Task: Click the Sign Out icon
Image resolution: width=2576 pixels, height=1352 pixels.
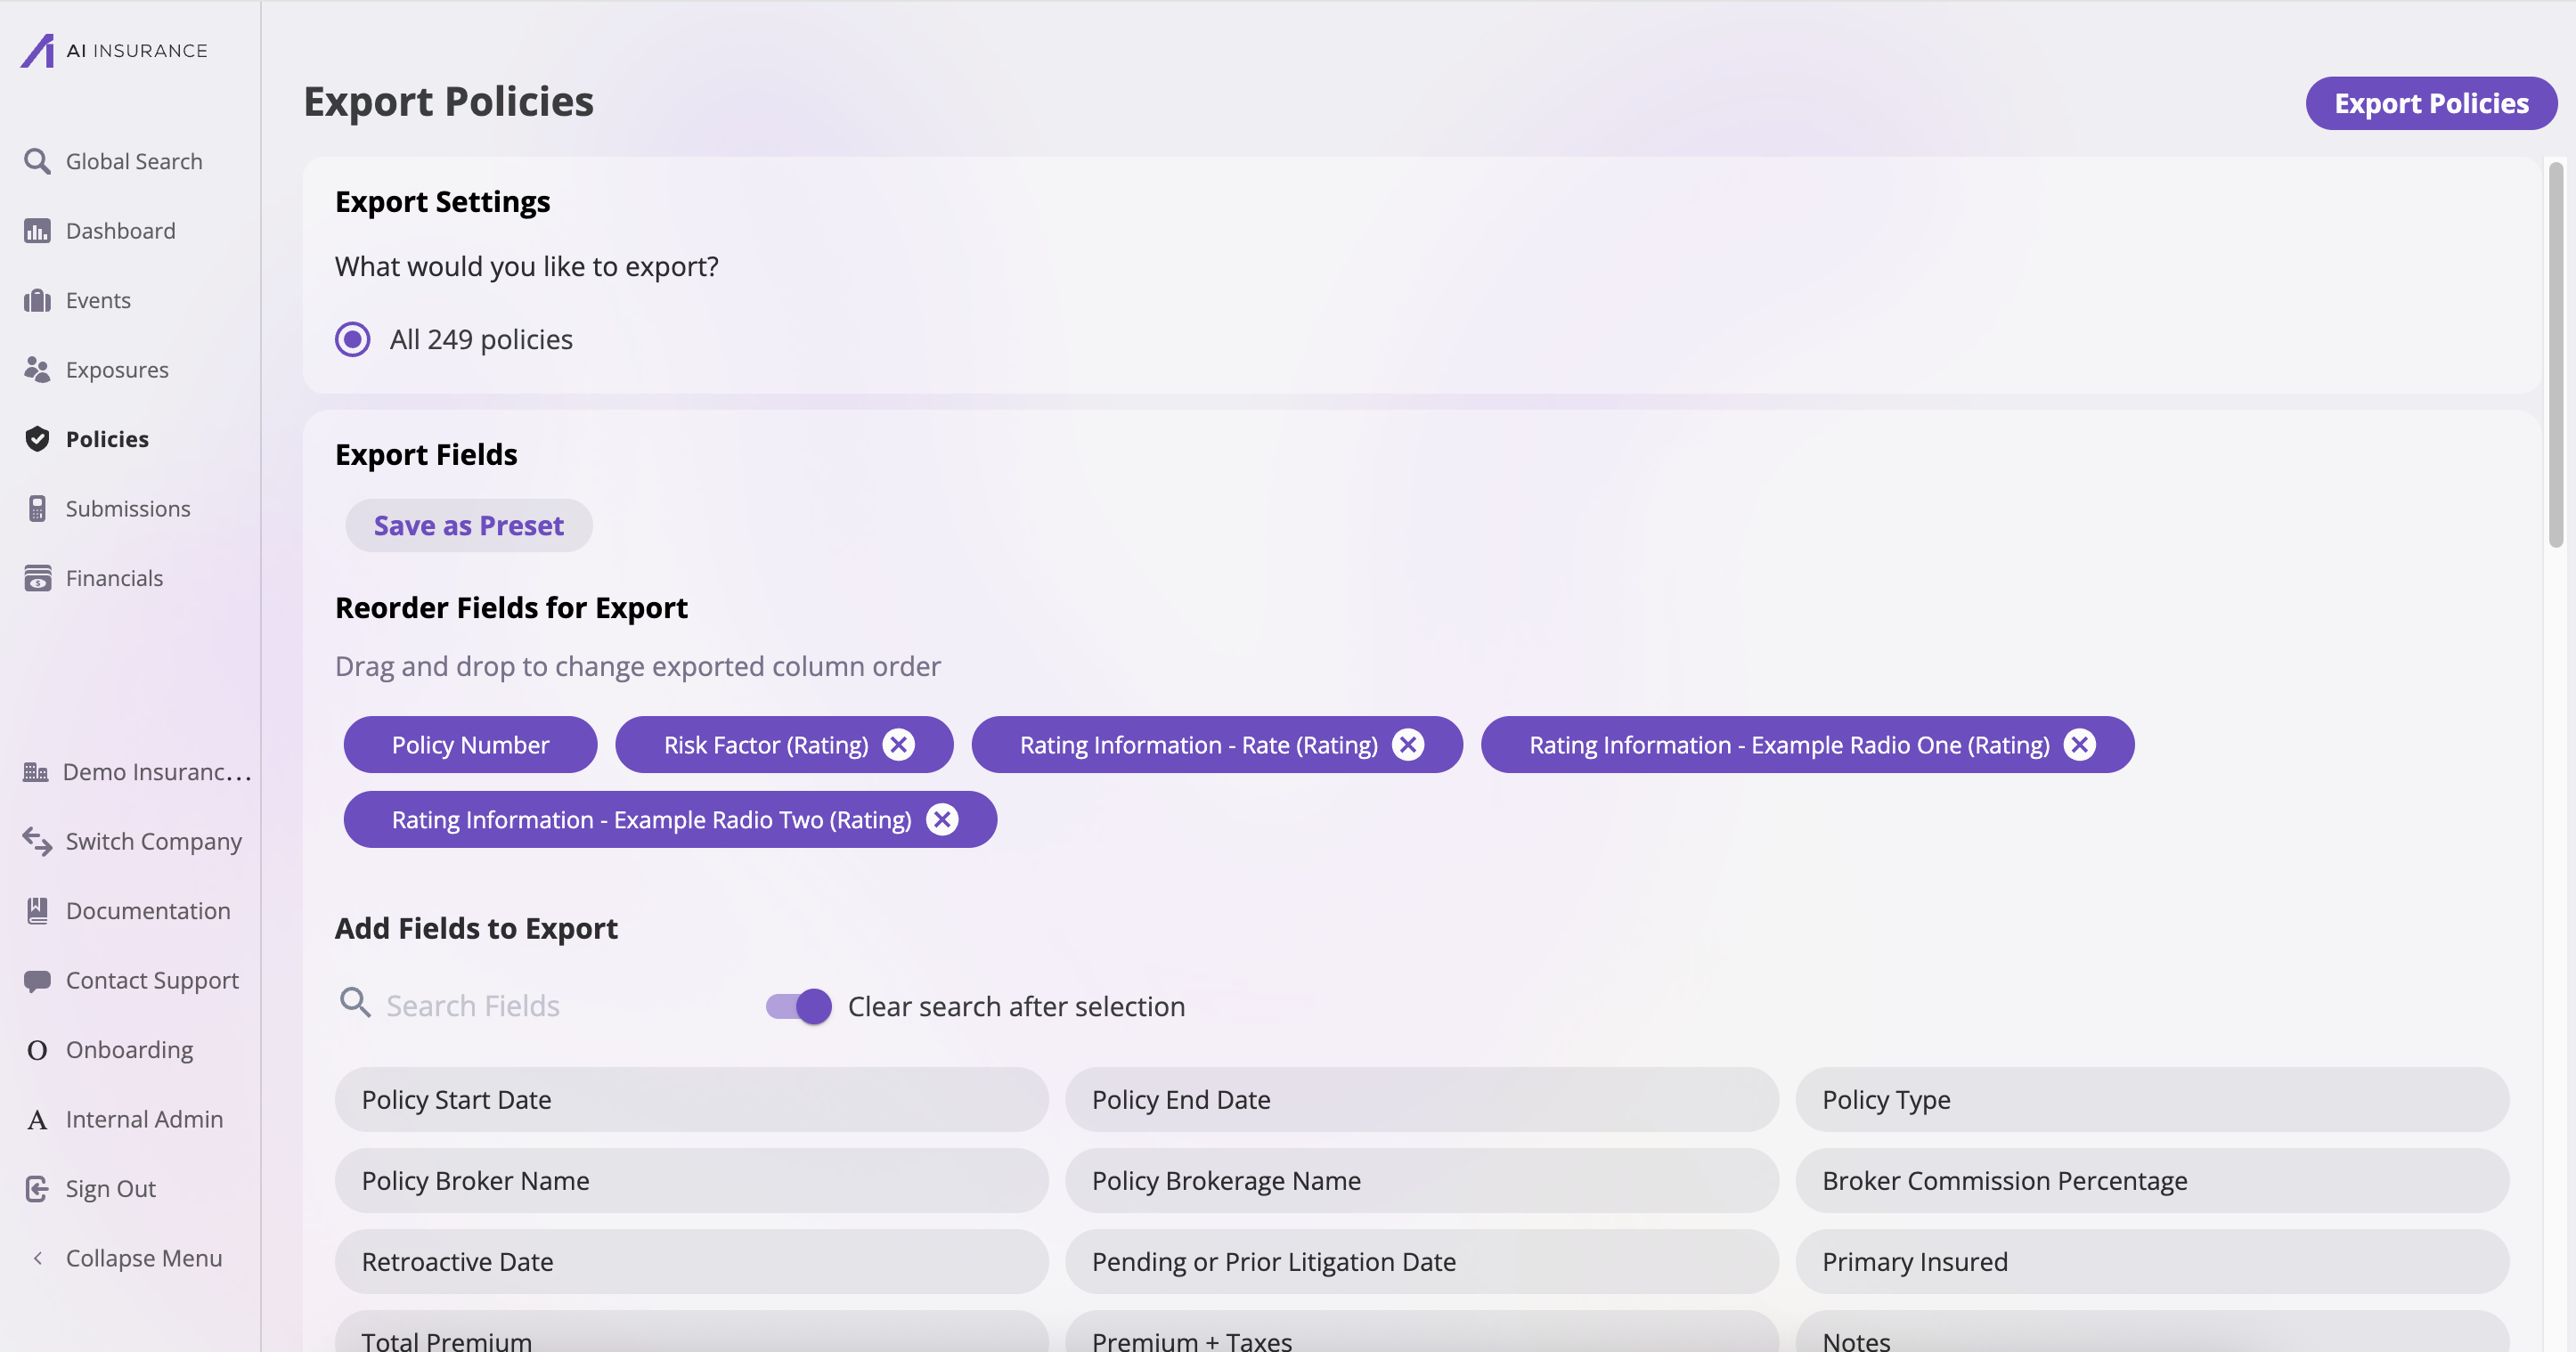Action: (x=37, y=1188)
